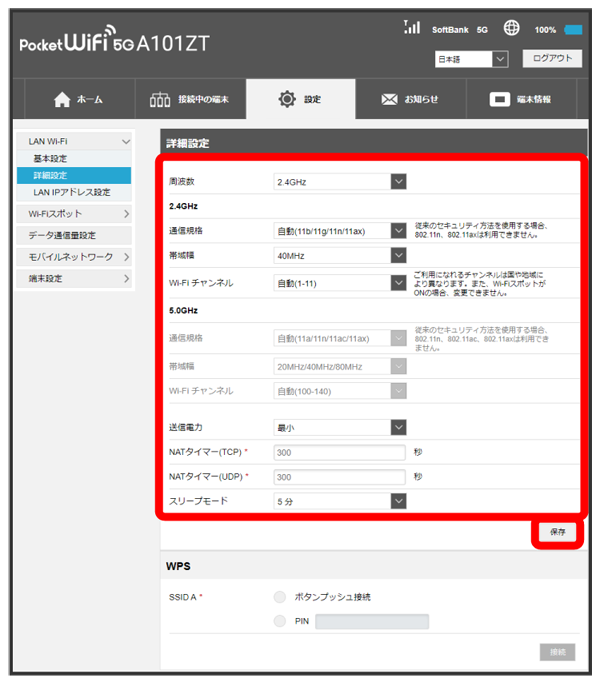Screen dimensions: 600x682
Task: Open the 周波数 2.4GHz dropdown
Action: tap(340, 182)
